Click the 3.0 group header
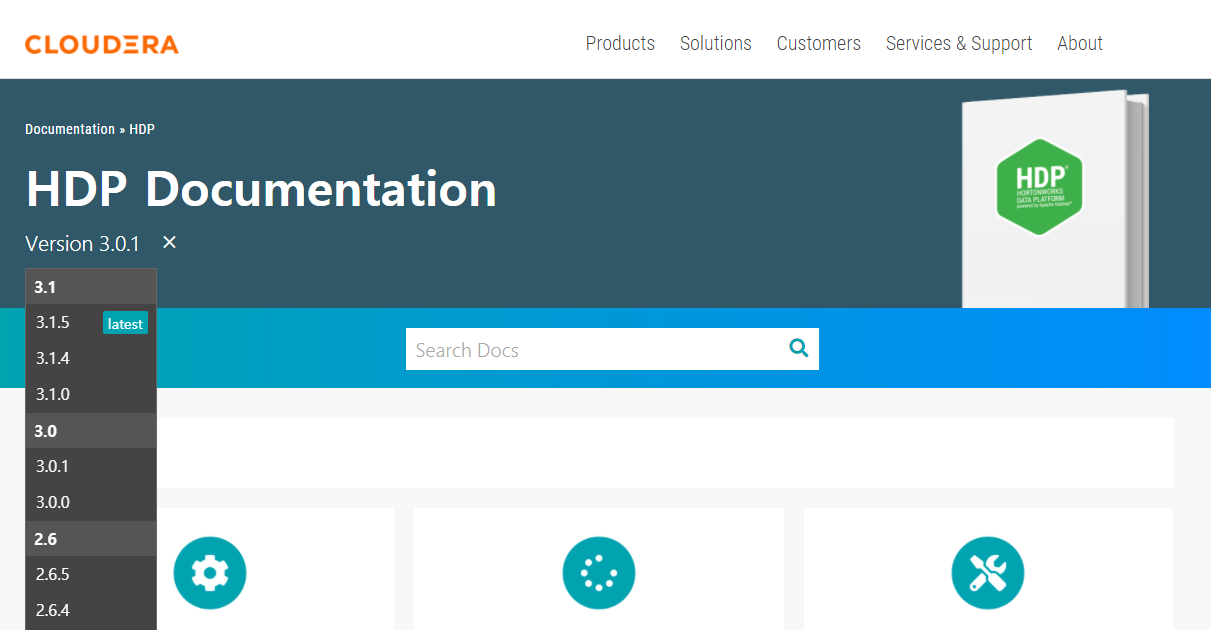This screenshot has width=1211, height=630. point(91,431)
